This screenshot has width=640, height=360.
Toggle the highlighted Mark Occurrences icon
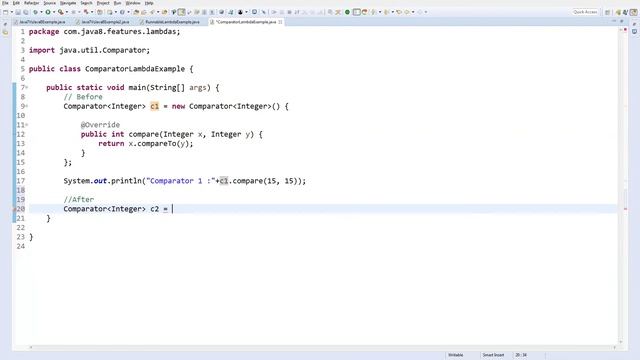coord(181,12)
